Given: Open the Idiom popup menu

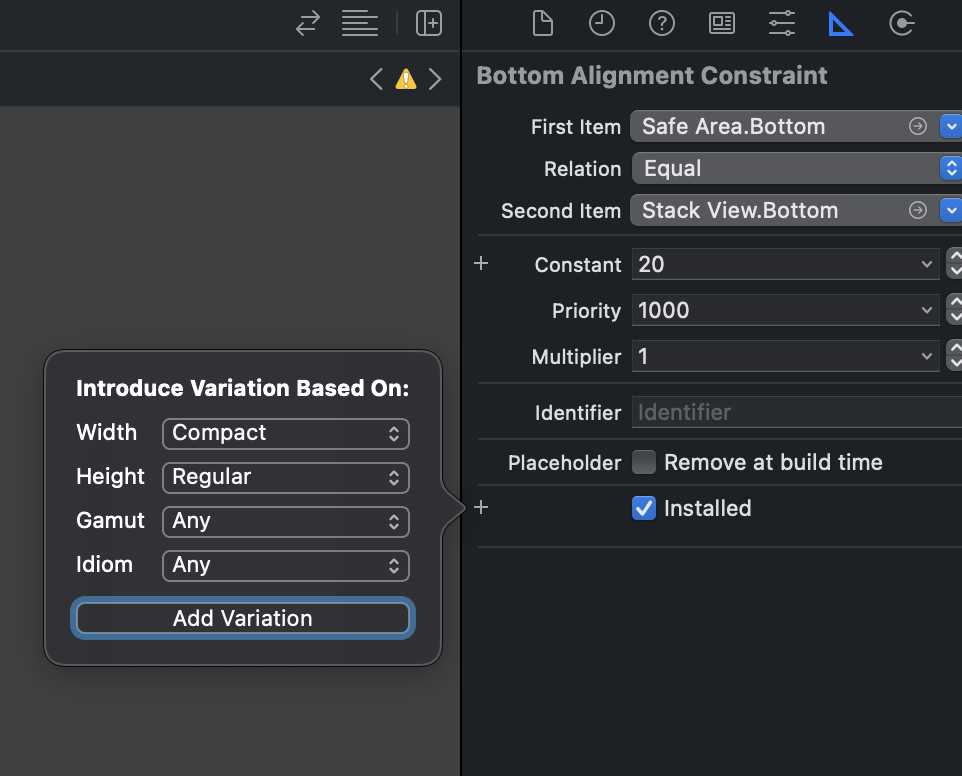Looking at the screenshot, I should (x=285, y=565).
